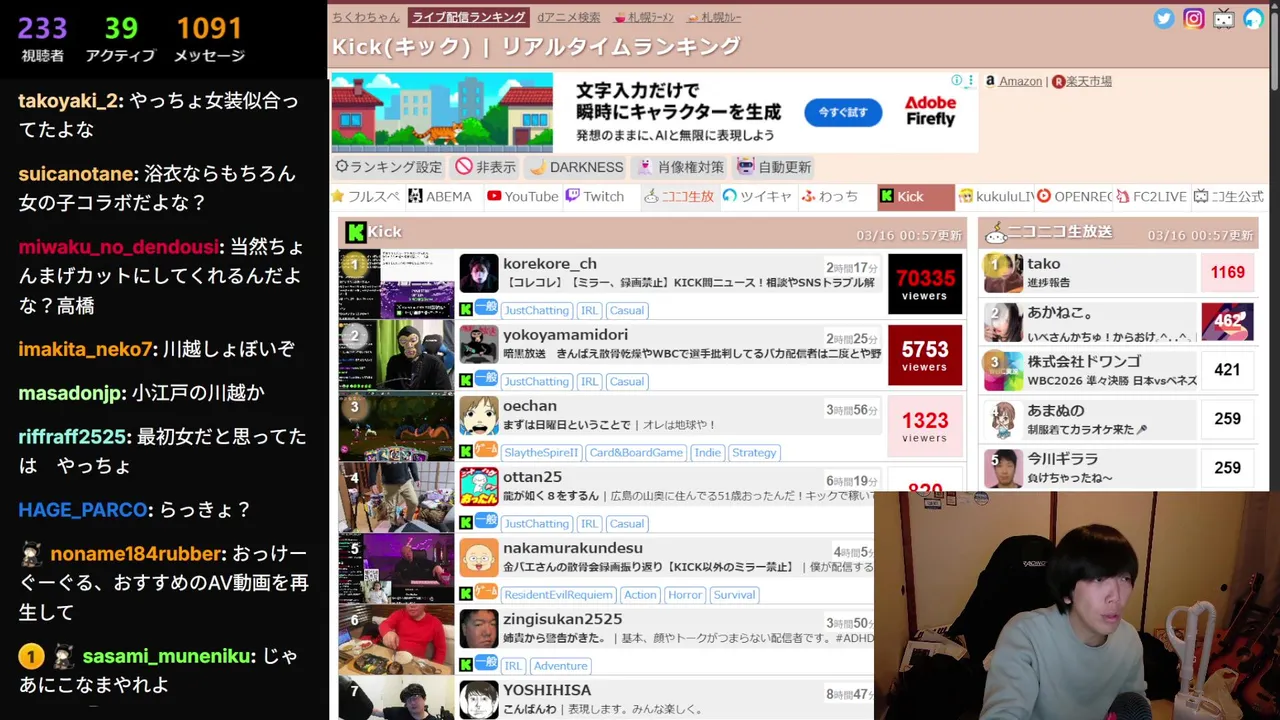Click the blue house icon in the header
Screen dimensions: 1280x720
click(1254, 18)
